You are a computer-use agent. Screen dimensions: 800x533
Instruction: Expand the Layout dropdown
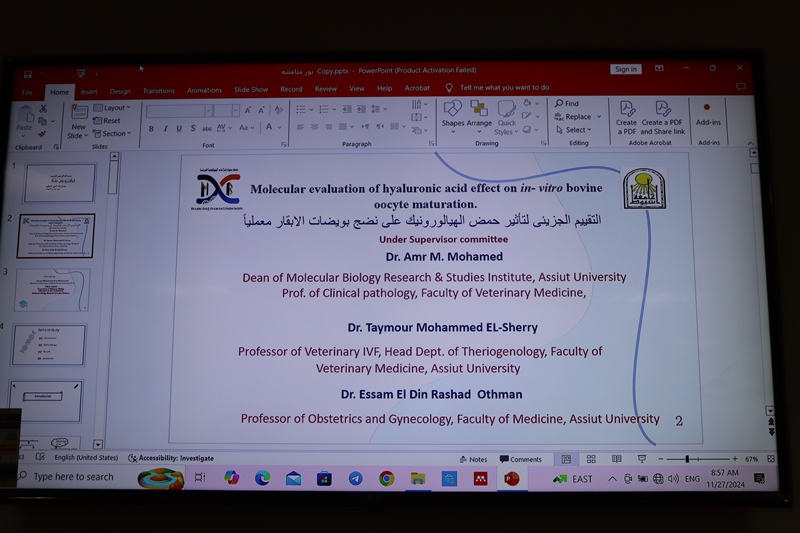click(x=115, y=107)
